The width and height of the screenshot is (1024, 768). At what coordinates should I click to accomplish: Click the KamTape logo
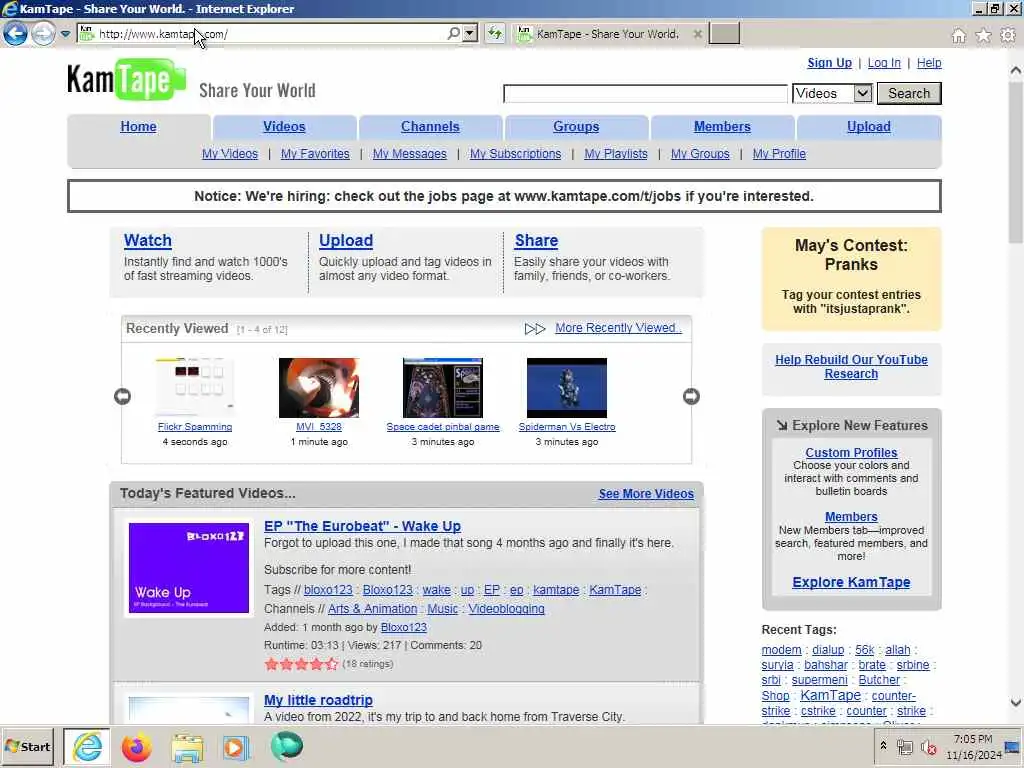point(127,80)
